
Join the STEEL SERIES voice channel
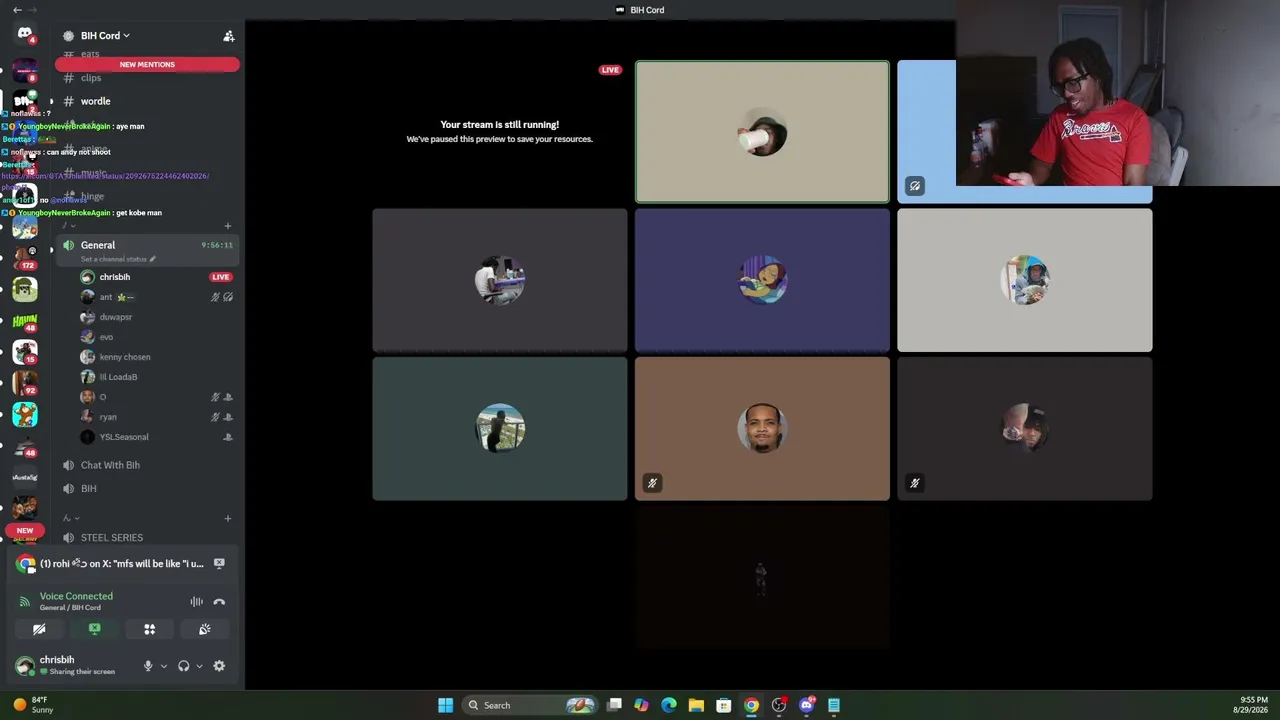[x=147, y=538]
